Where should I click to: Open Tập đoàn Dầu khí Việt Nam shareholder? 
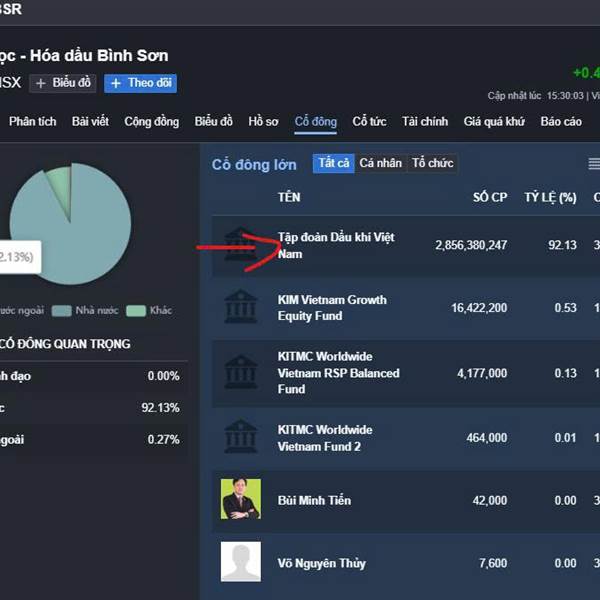tap(336, 245)
